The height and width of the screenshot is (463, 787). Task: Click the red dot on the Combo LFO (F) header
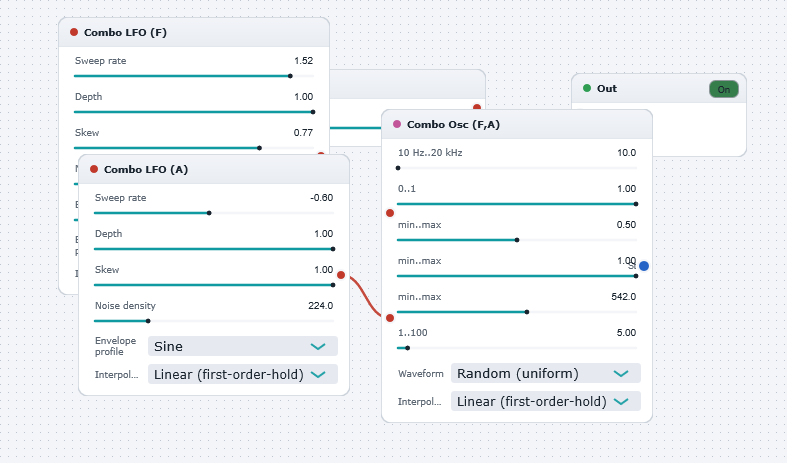click(74, 32)
